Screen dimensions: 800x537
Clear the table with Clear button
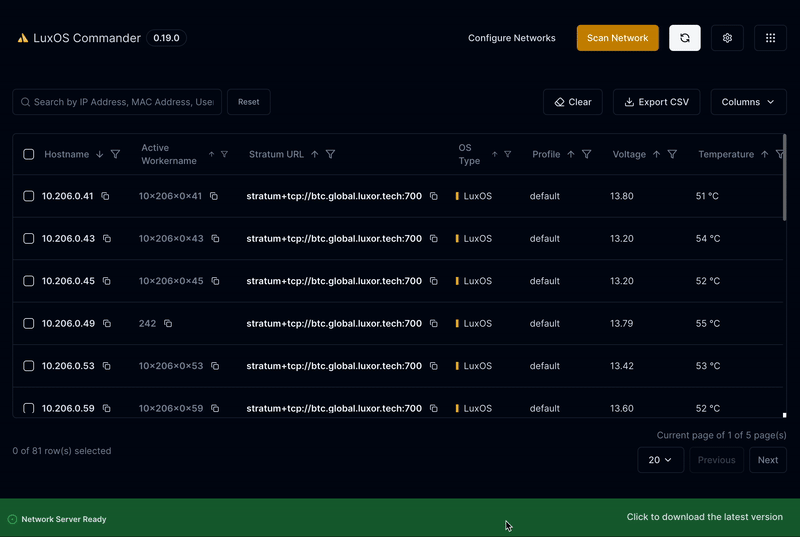click(572, 102)
